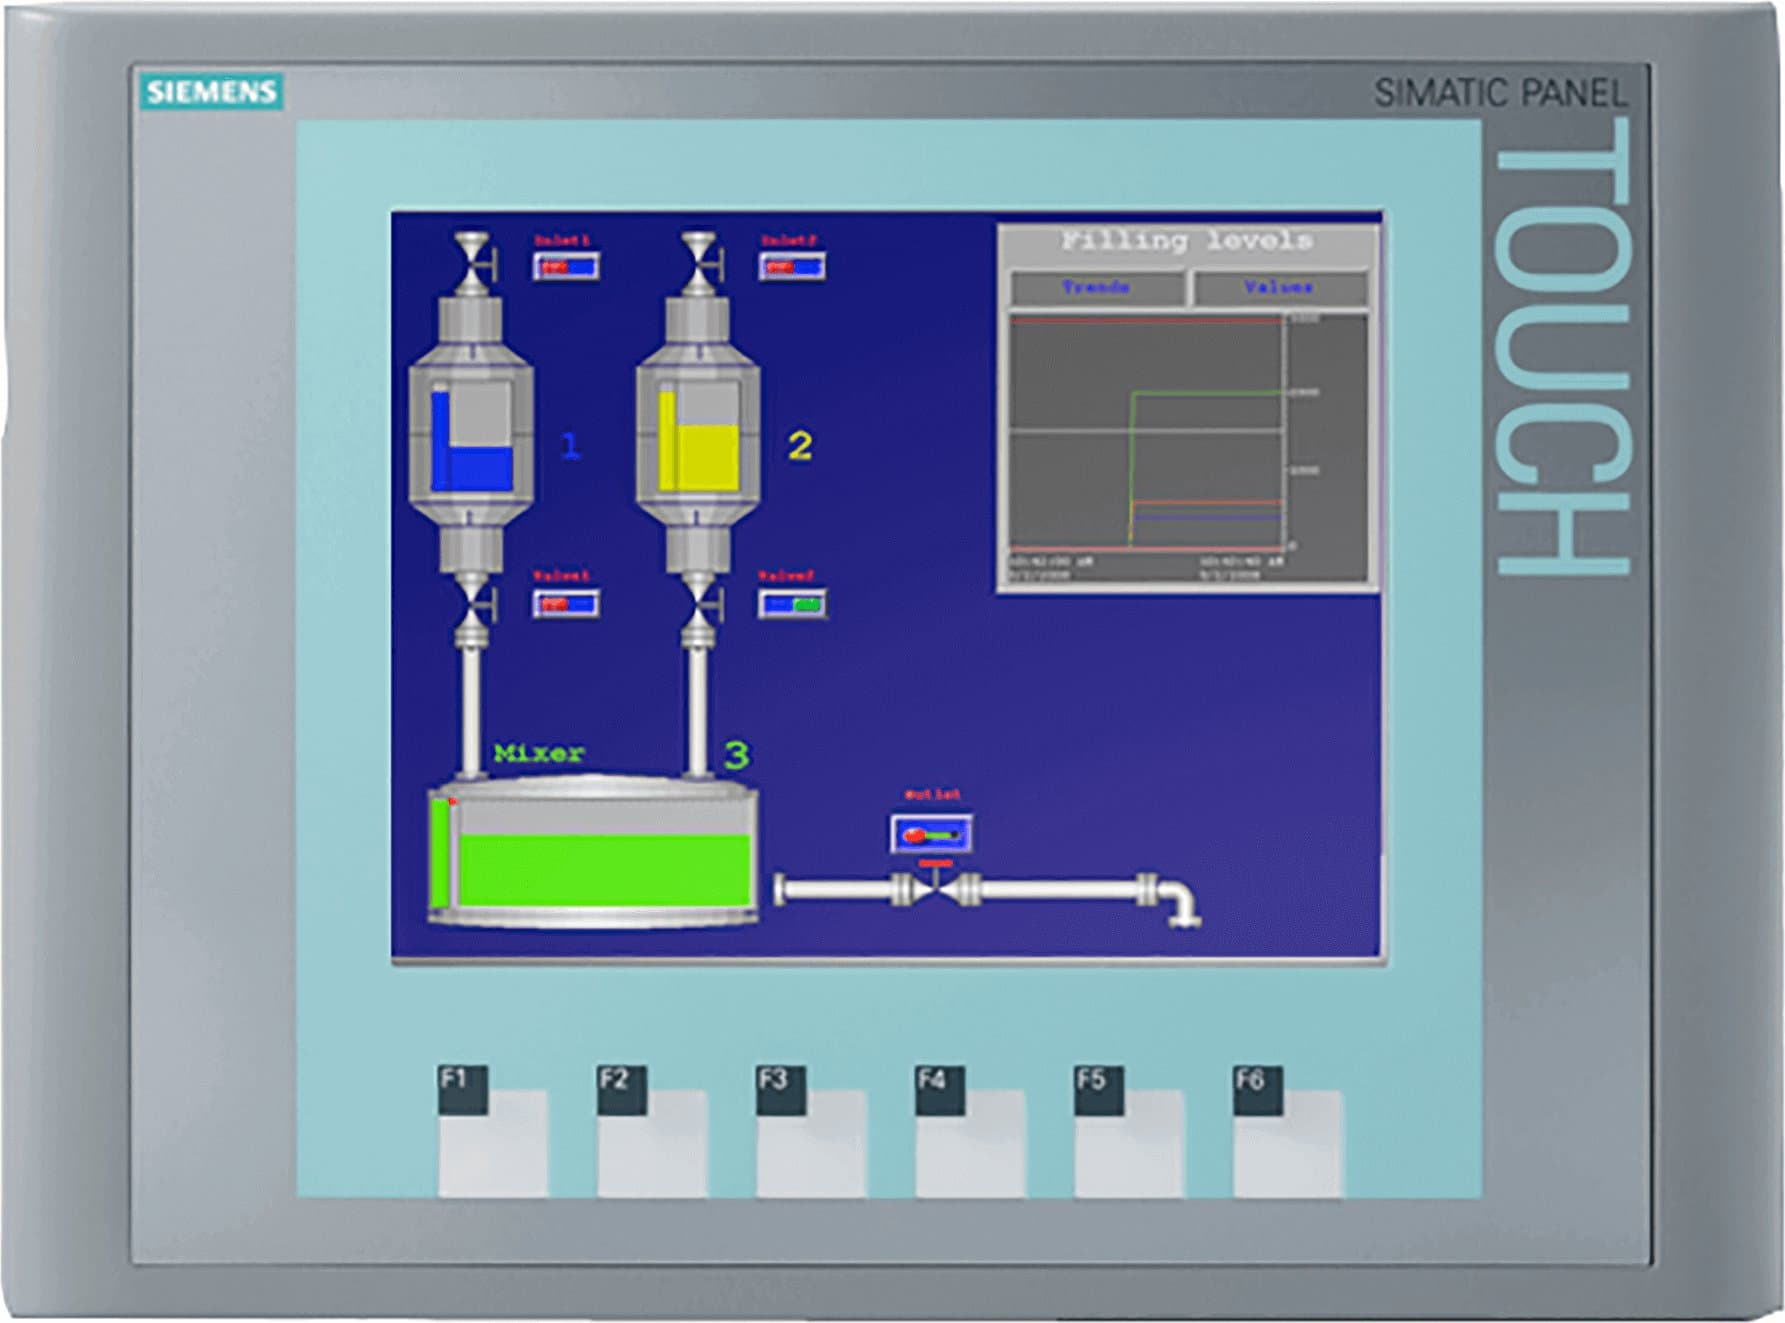Image resolution: width=1785 pixels, height=1323 pixels.
Task: Toggle the Valve 1 switch
Action: [566, 603]
